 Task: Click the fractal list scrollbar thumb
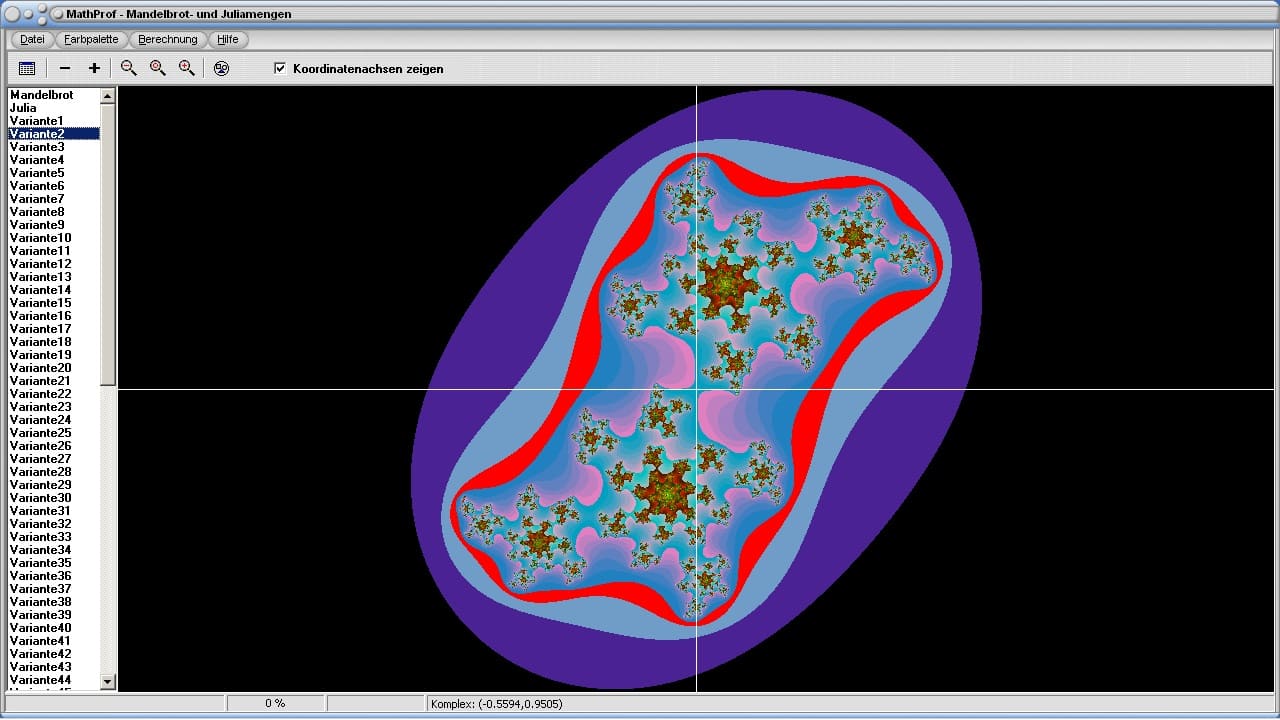(108, 245)
